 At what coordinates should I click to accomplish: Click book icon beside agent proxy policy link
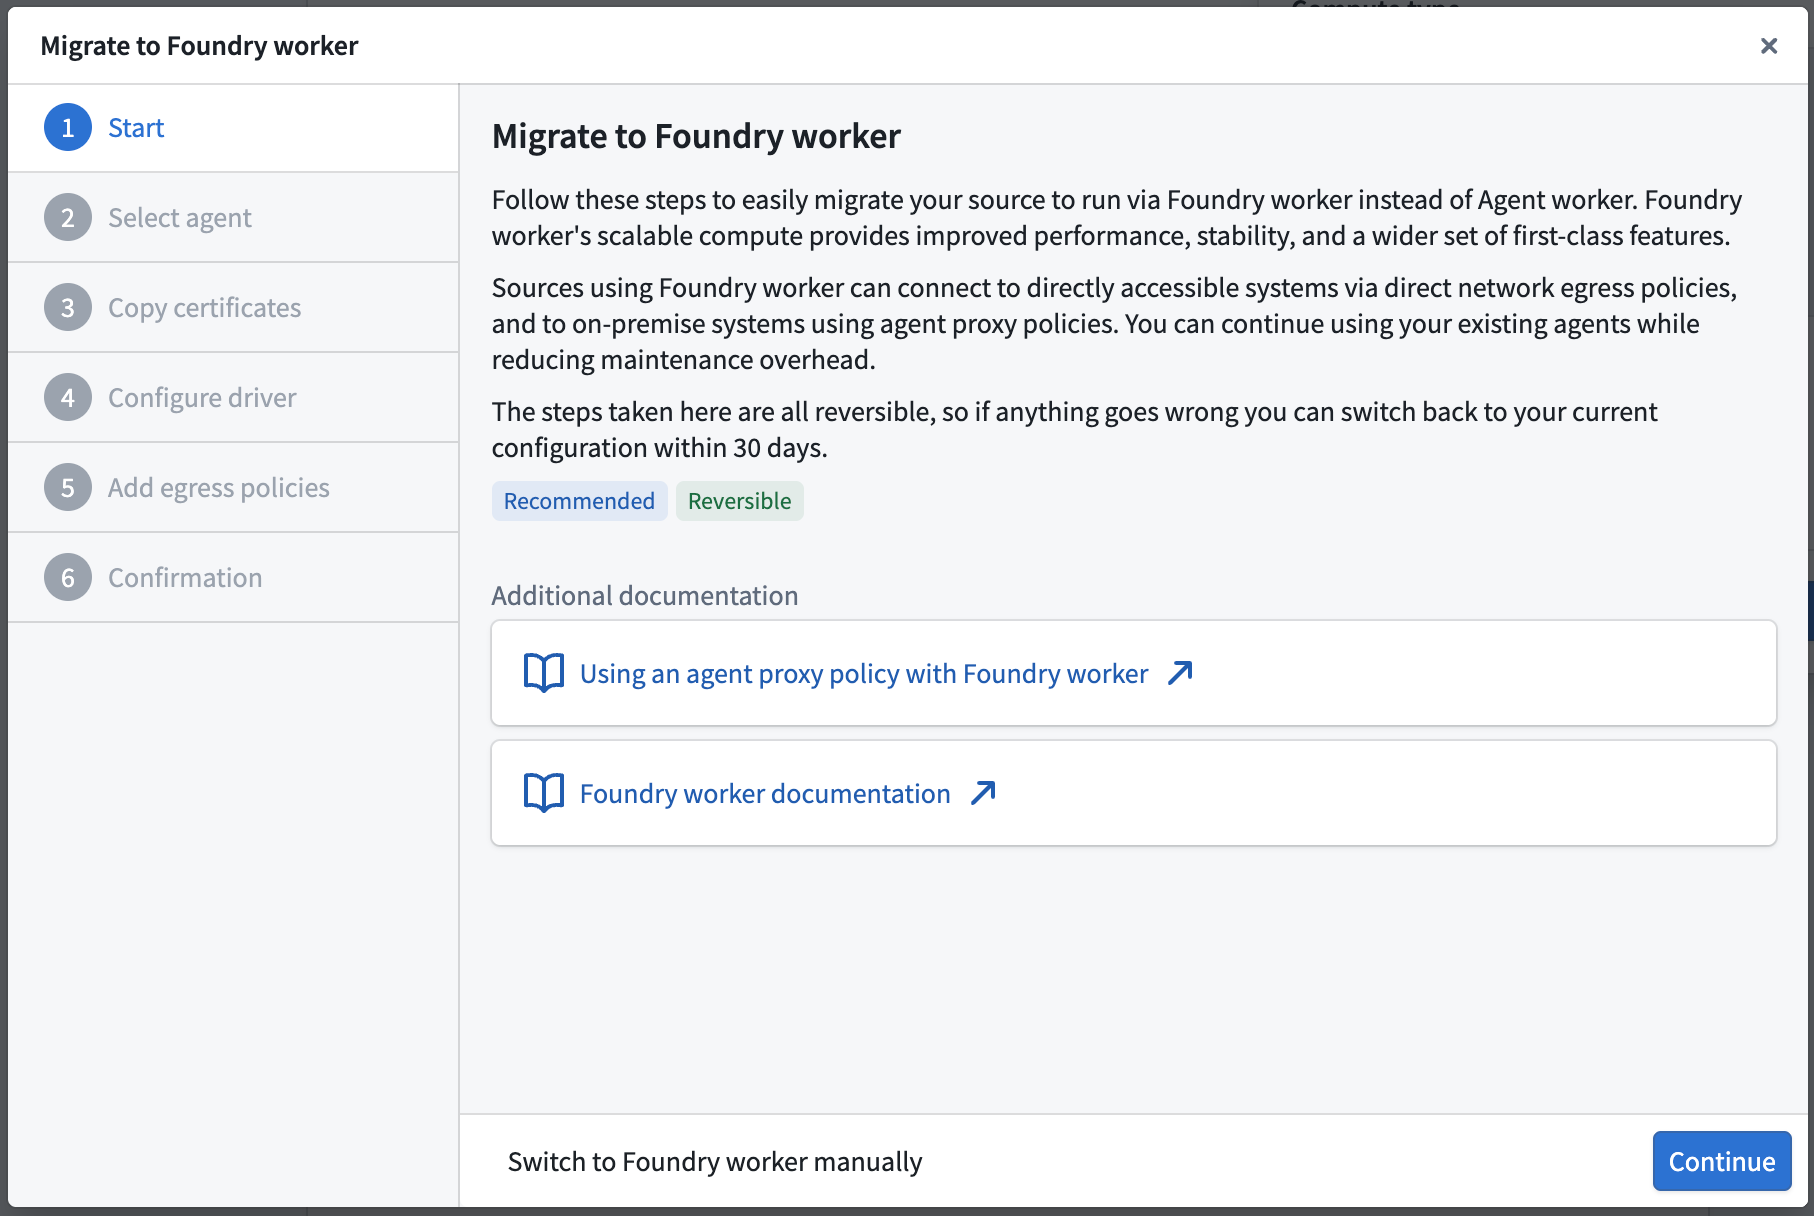tap(544, 673)
